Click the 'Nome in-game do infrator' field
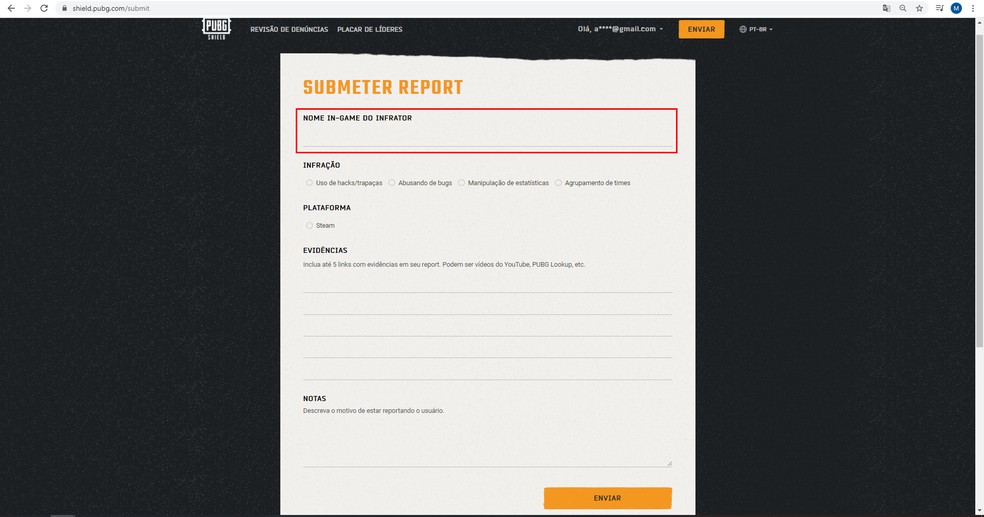 point(487,138)
